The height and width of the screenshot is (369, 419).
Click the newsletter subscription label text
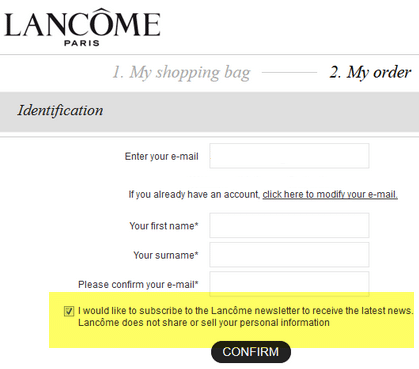(x=246, y=311)
